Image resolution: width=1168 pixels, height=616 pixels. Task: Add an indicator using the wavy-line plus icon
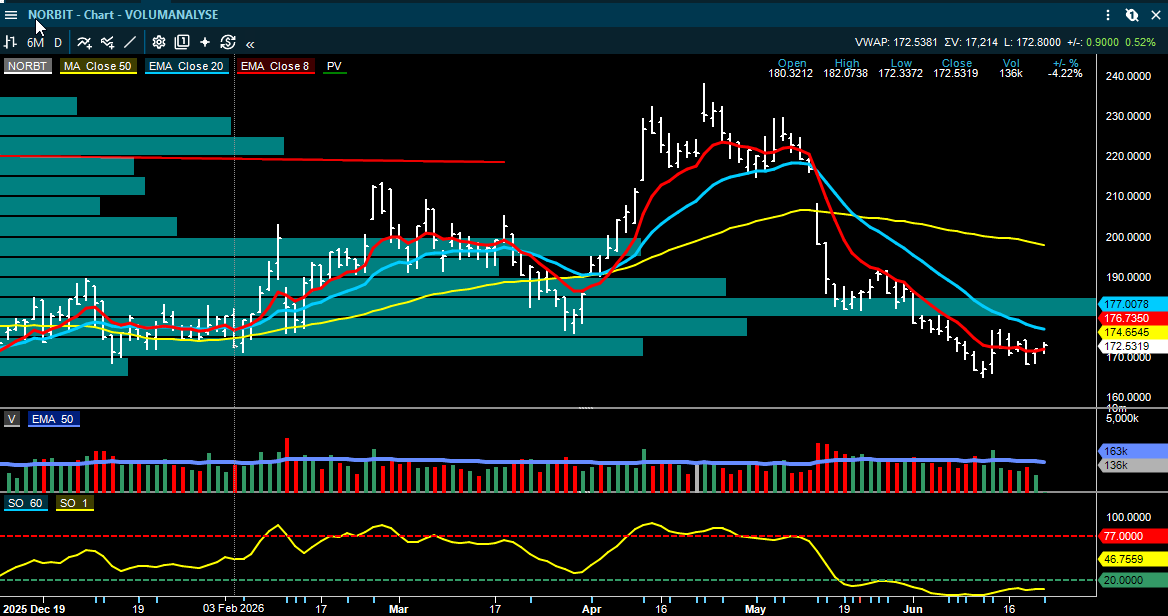(x=84, y=42)
